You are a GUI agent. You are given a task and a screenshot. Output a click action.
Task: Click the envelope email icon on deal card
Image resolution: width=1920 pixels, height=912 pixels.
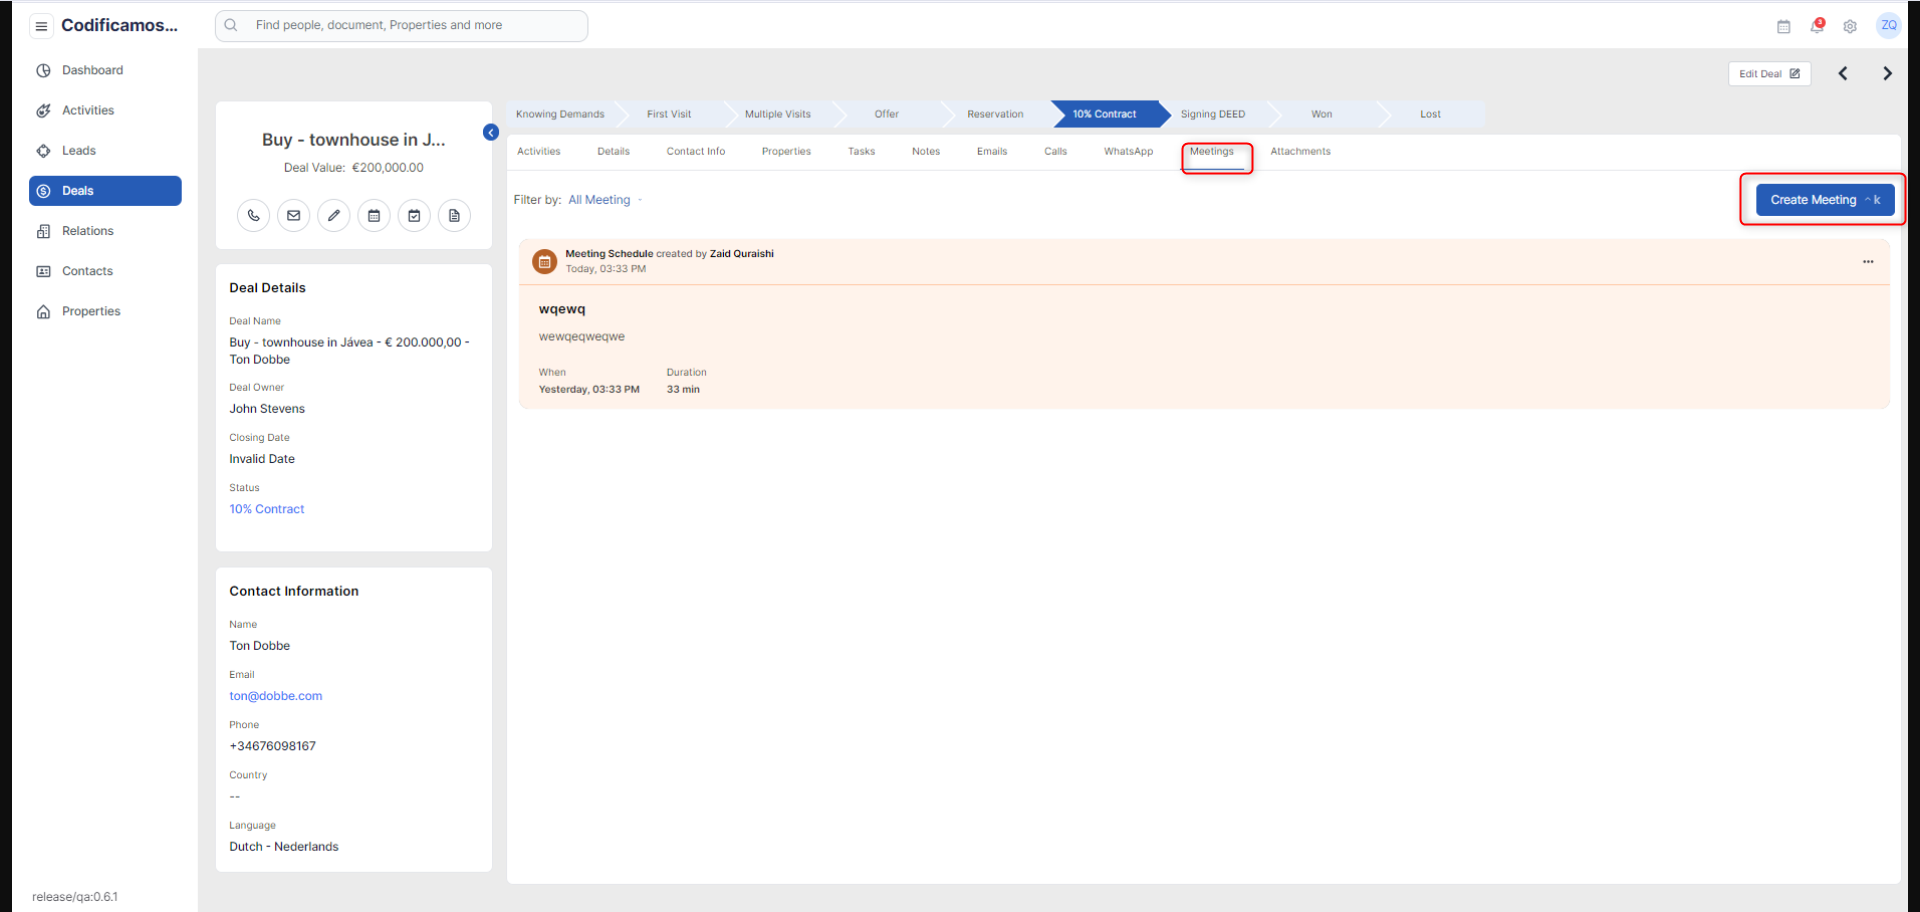[293, 216]
